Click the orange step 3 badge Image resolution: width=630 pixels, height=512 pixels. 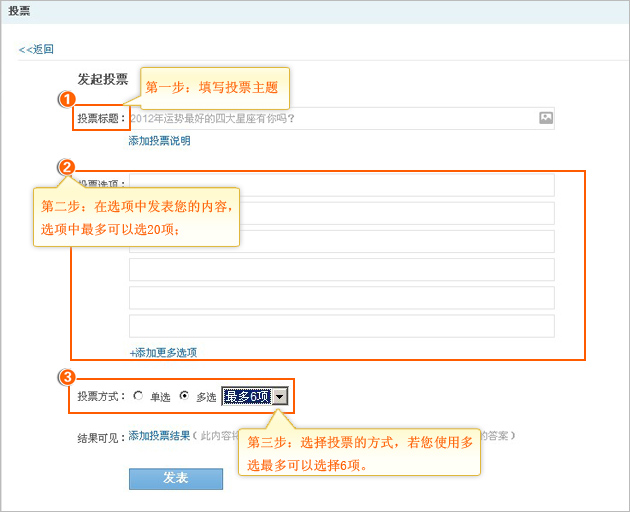tap(68, 377)
